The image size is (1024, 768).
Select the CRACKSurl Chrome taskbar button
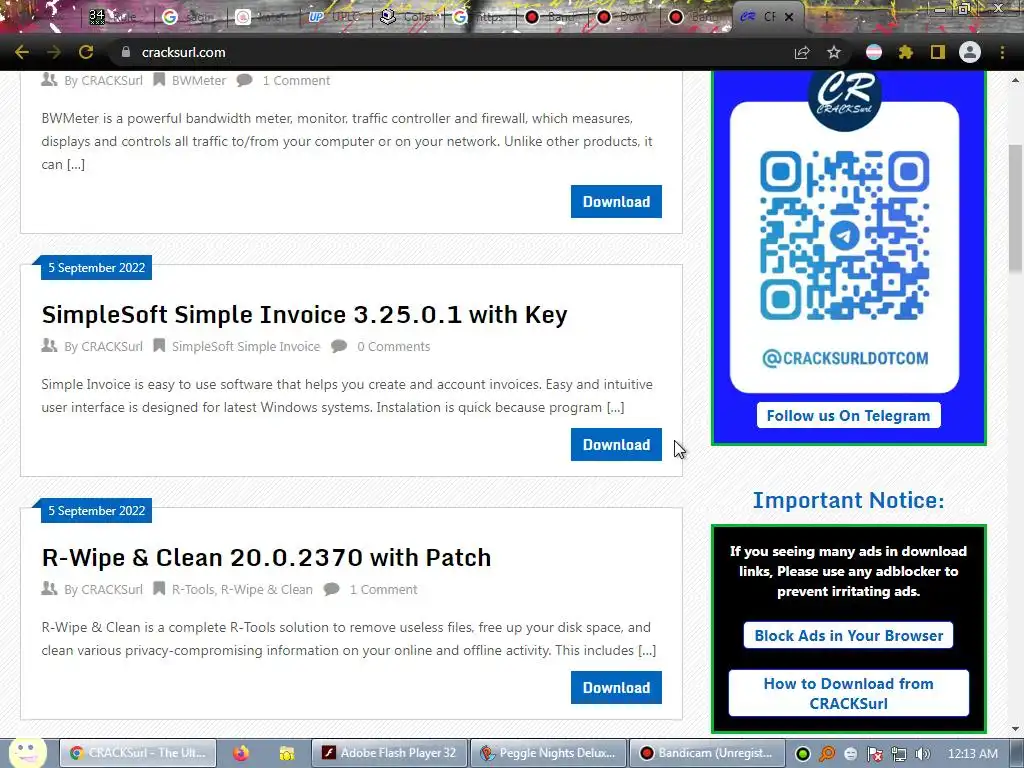138,753
